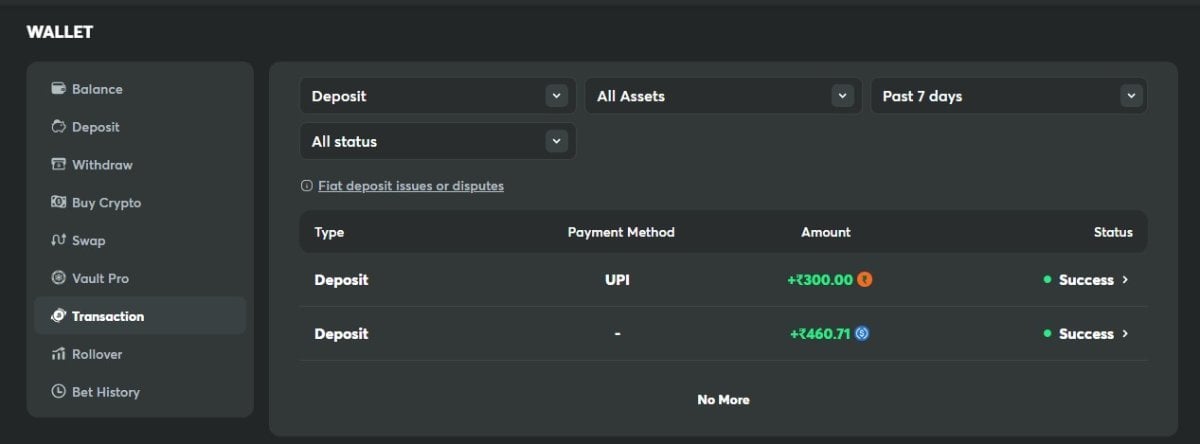Click the info icon beside fiat disputes
The width and height of the screenshot is (1200, 444).
pyautogui.click(x=307, y=186)
